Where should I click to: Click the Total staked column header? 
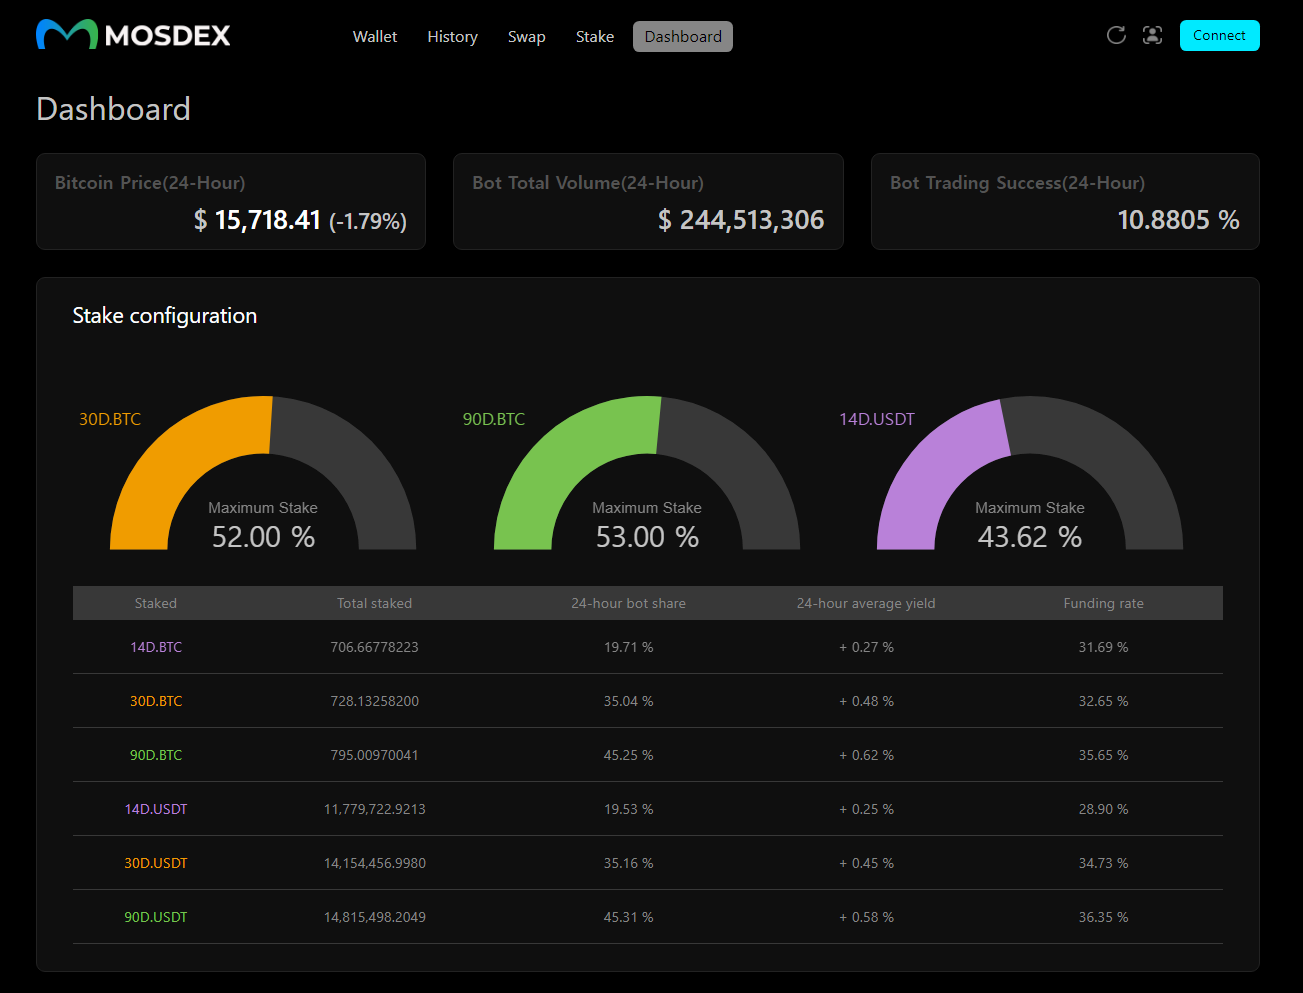(x=374, y=603)
